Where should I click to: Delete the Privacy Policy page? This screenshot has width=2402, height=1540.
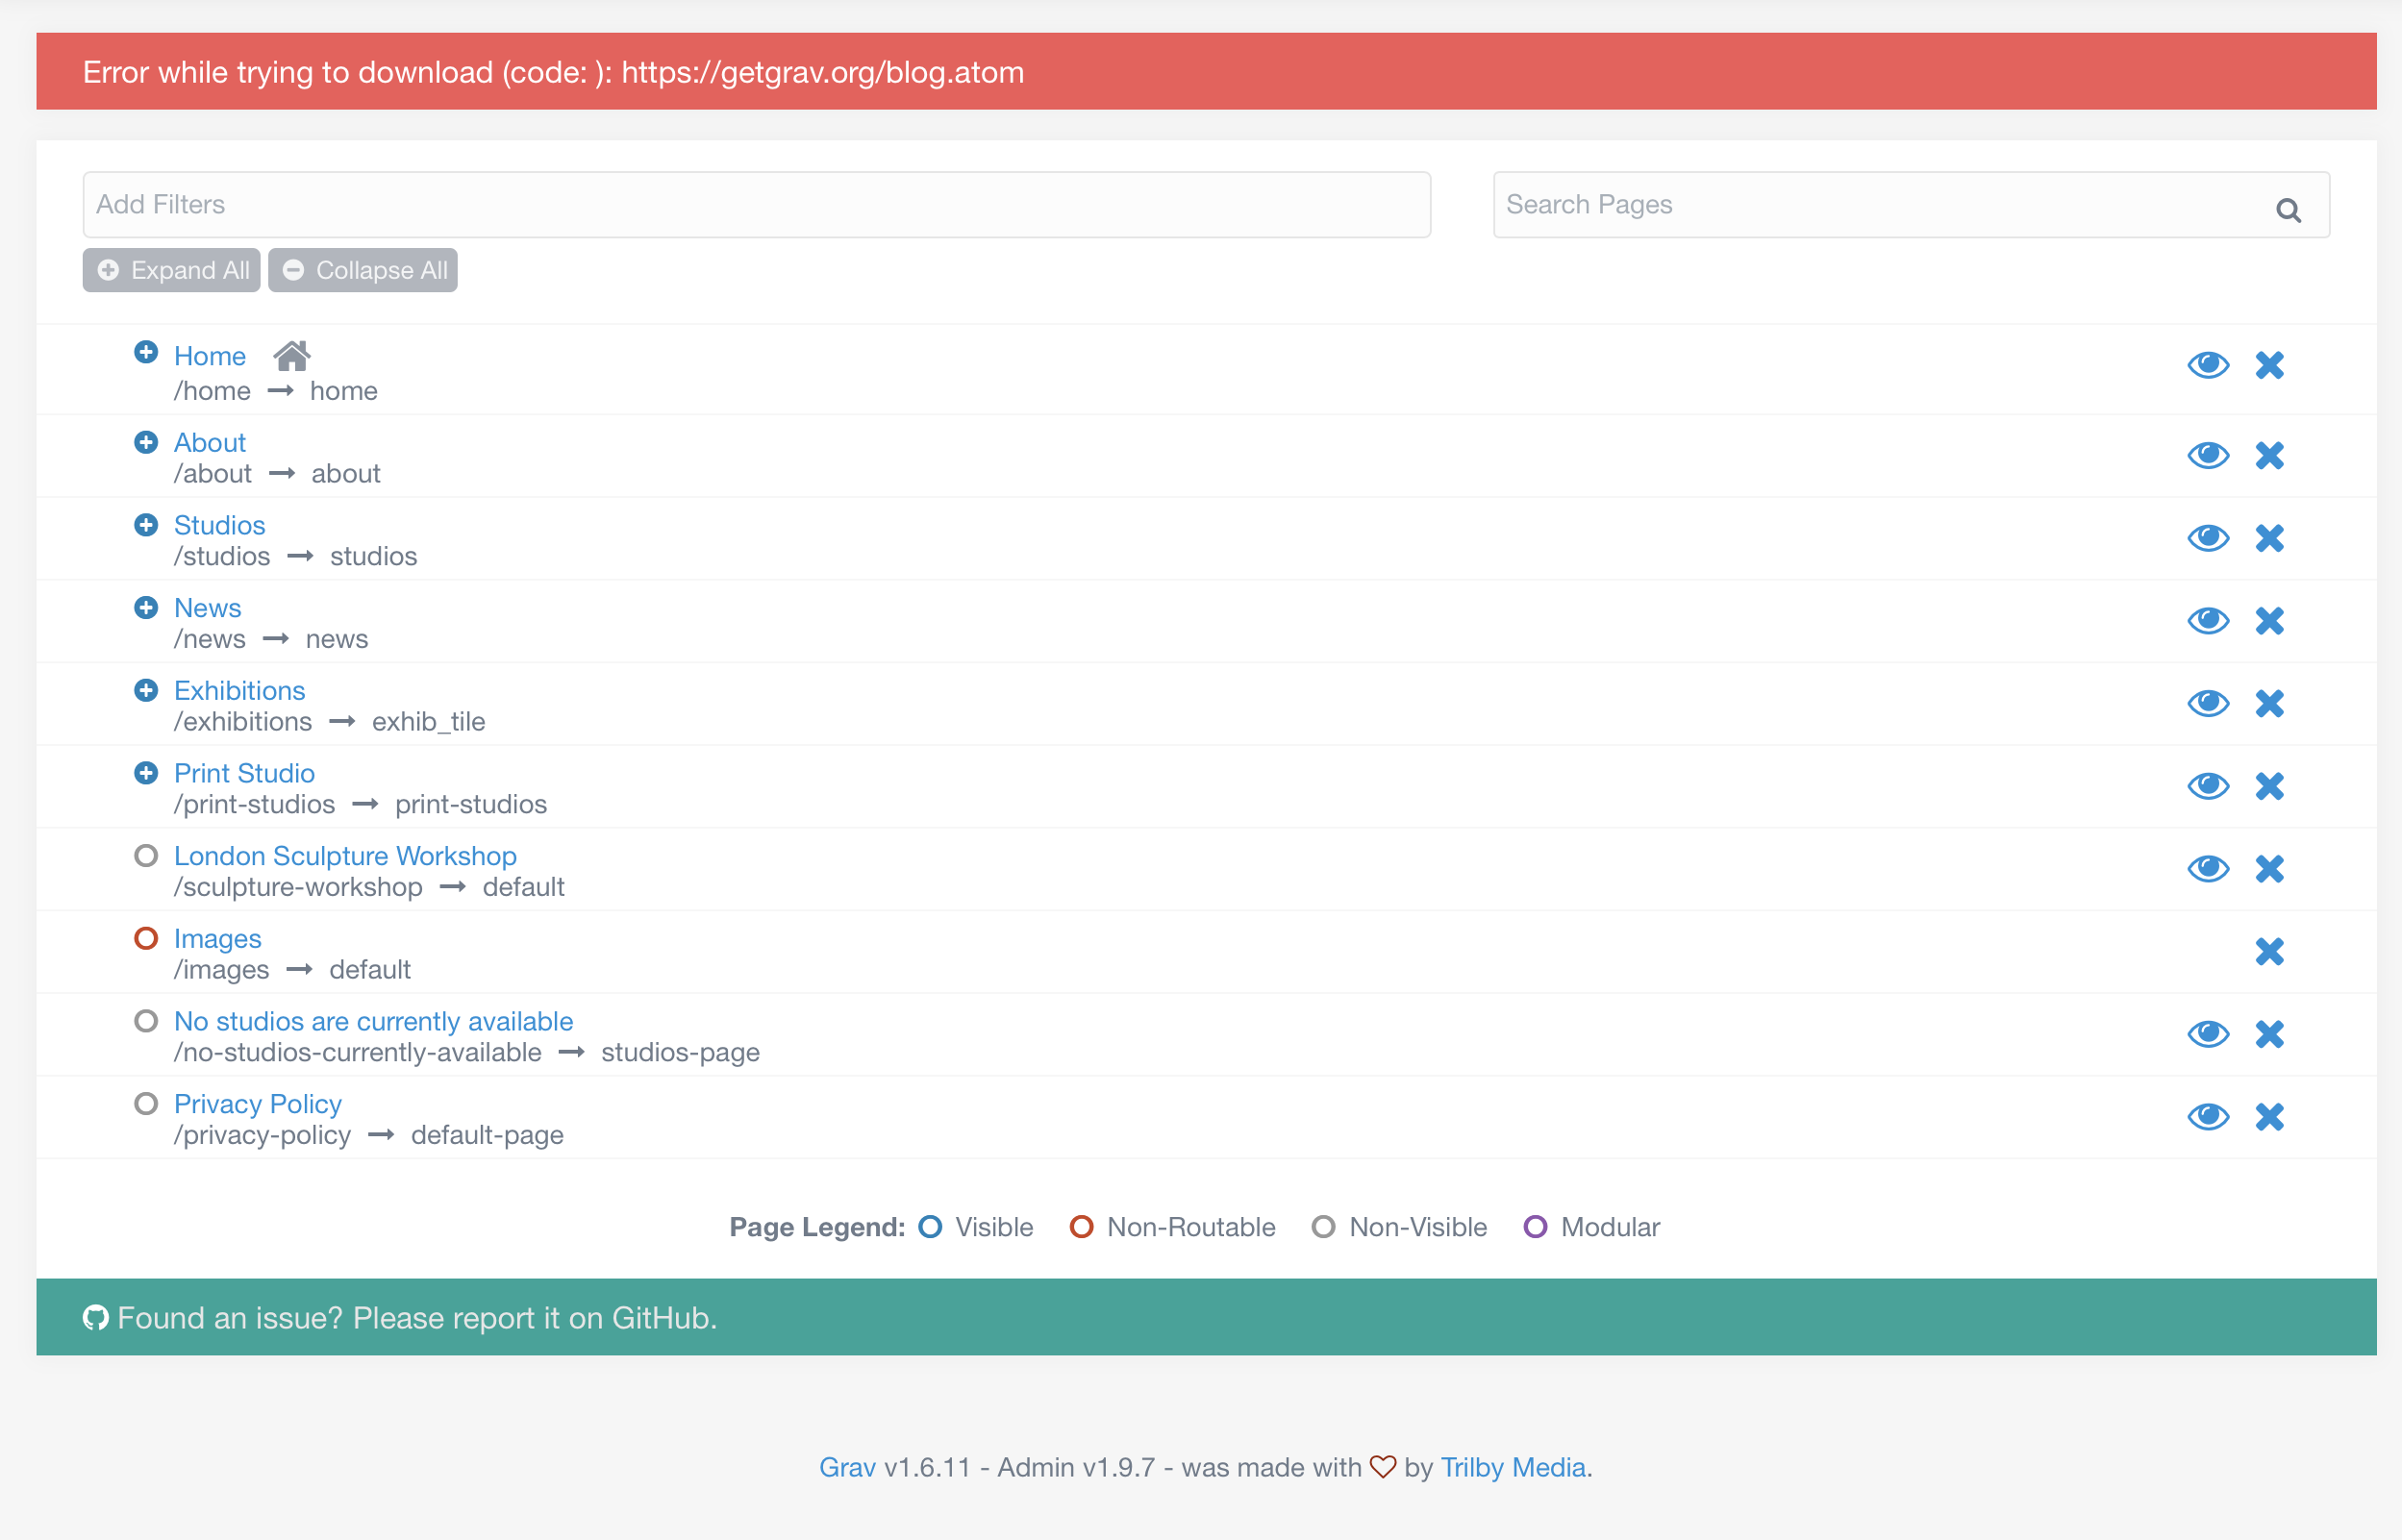point(2269,1116)
